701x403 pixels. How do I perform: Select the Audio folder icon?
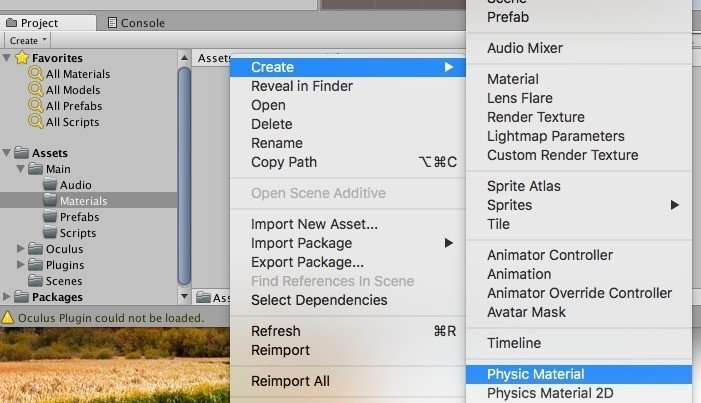(x=50, y=184)
